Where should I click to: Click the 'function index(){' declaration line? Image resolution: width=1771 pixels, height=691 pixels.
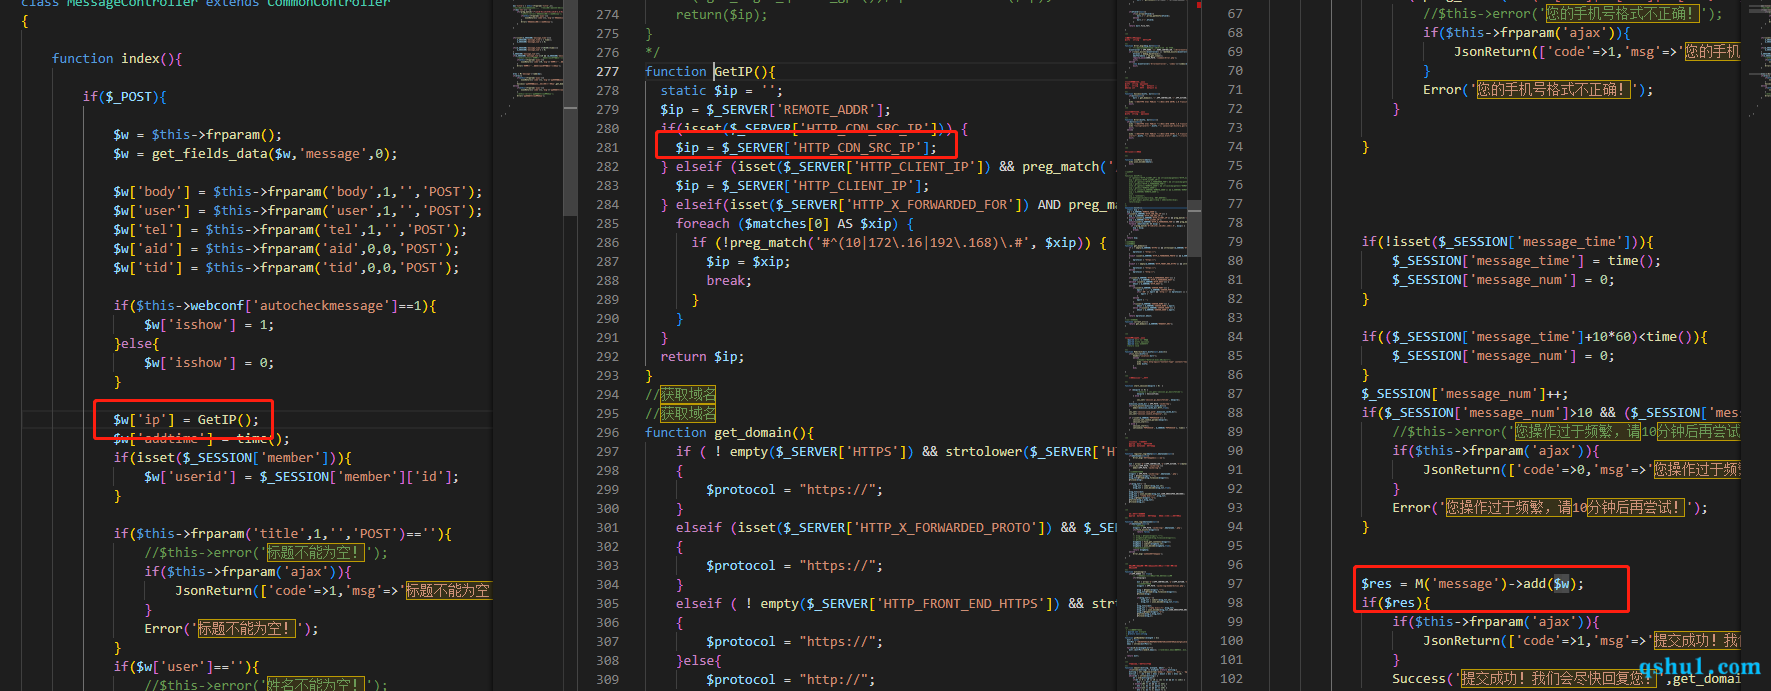point(117,58)
